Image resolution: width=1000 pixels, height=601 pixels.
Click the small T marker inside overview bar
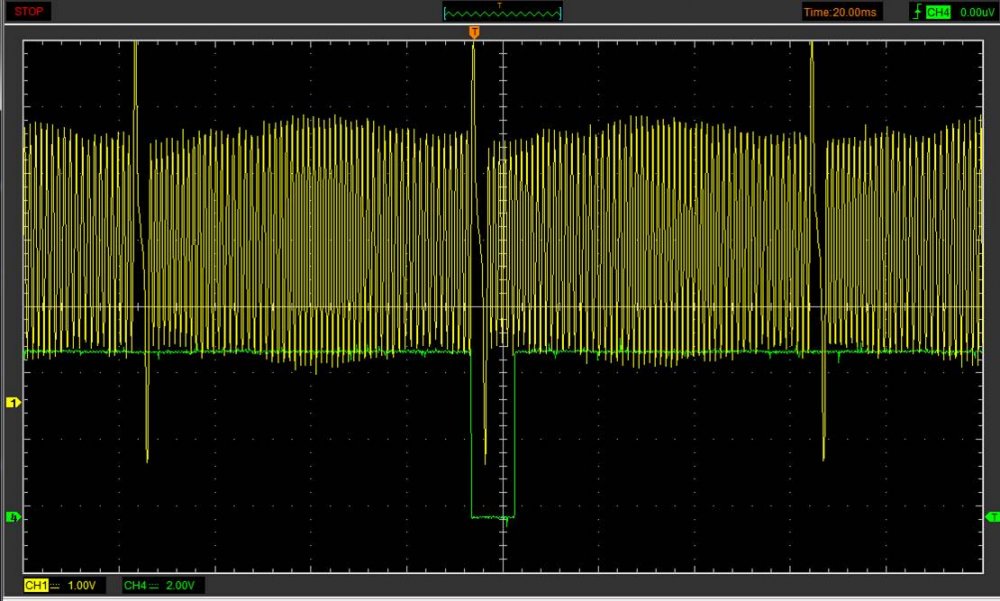(500, 5)
